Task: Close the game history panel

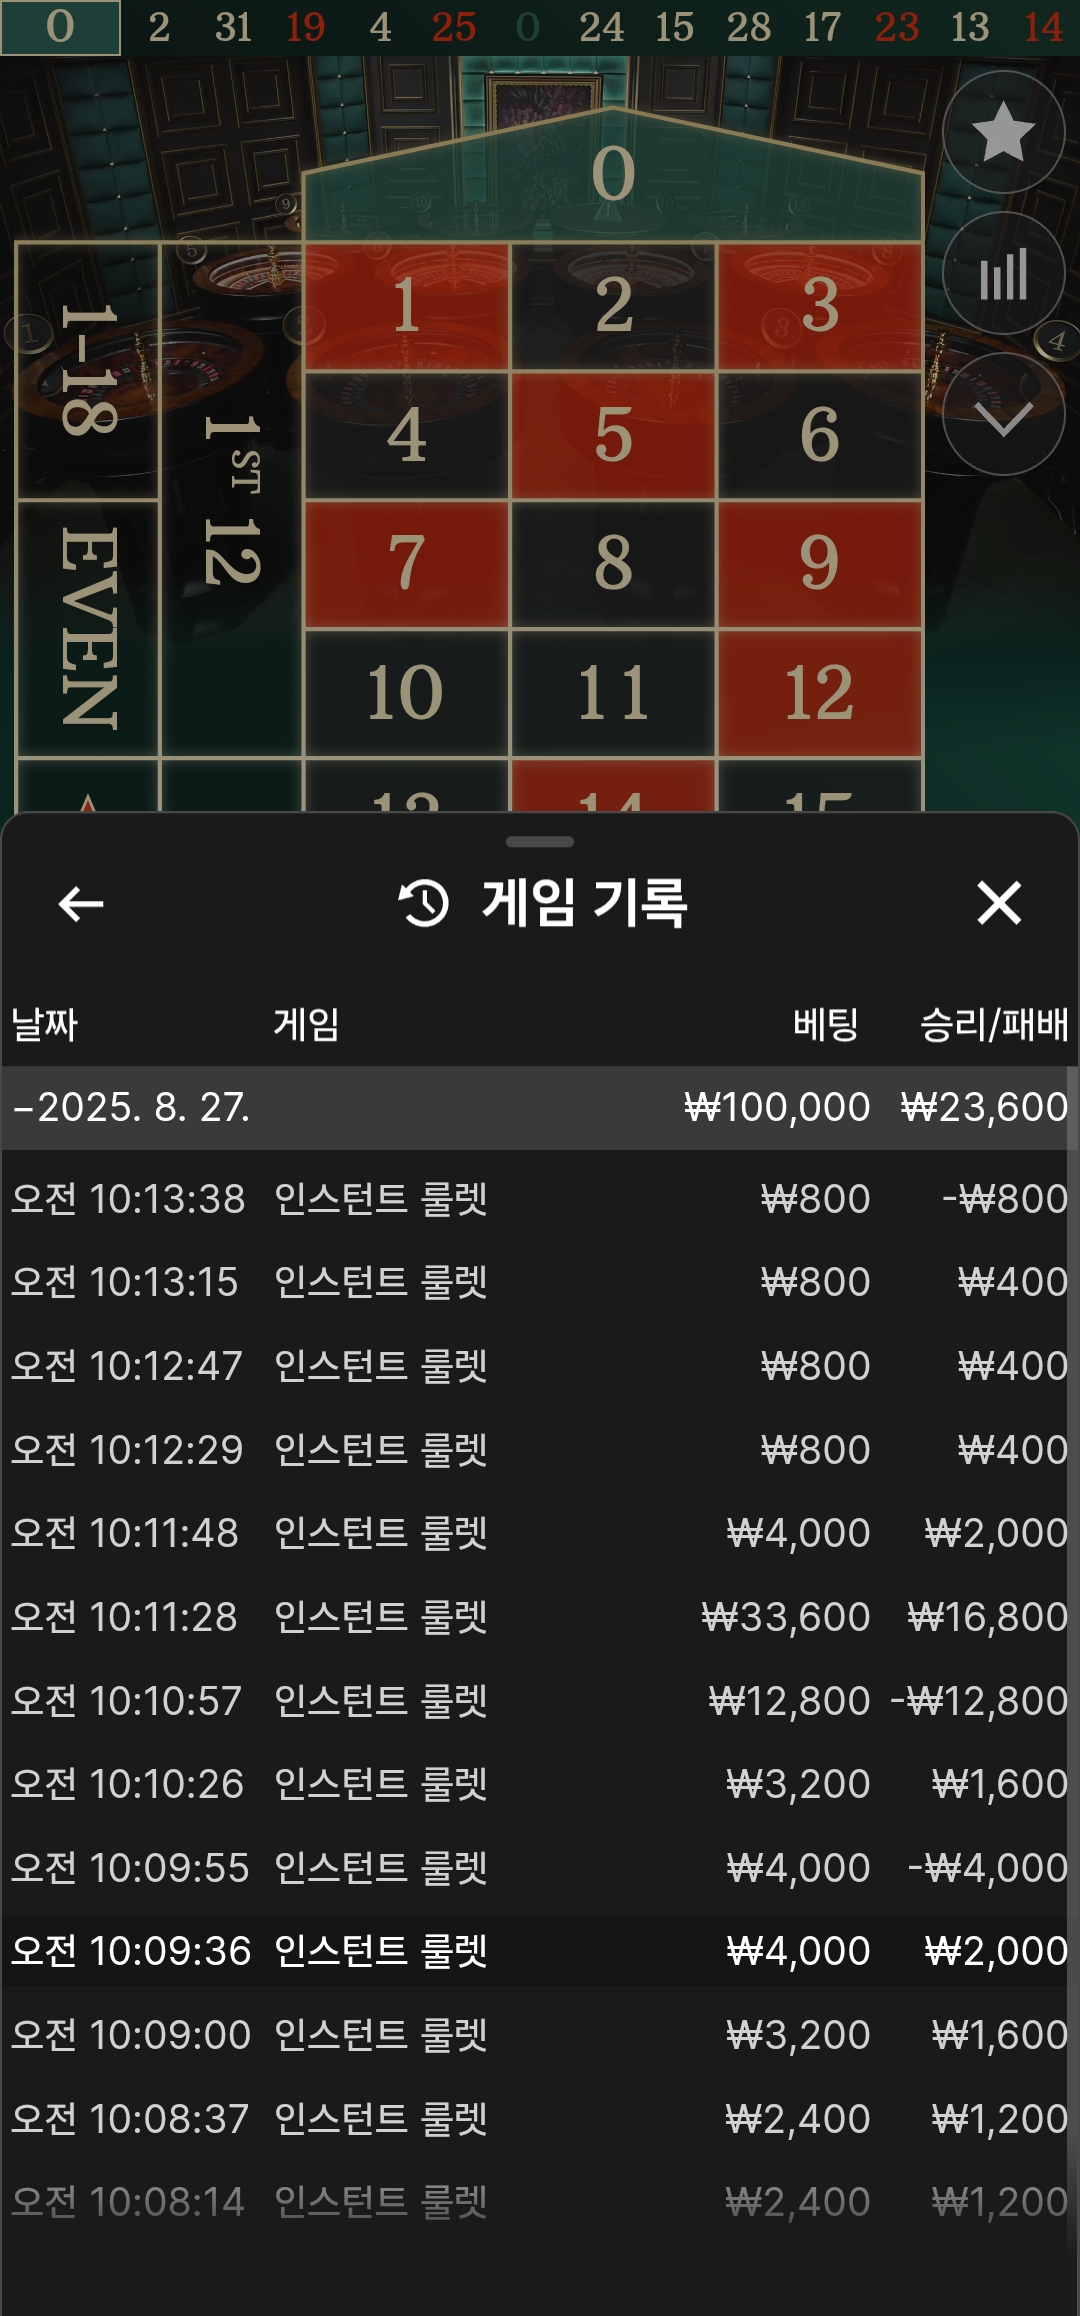Action: 999,903
